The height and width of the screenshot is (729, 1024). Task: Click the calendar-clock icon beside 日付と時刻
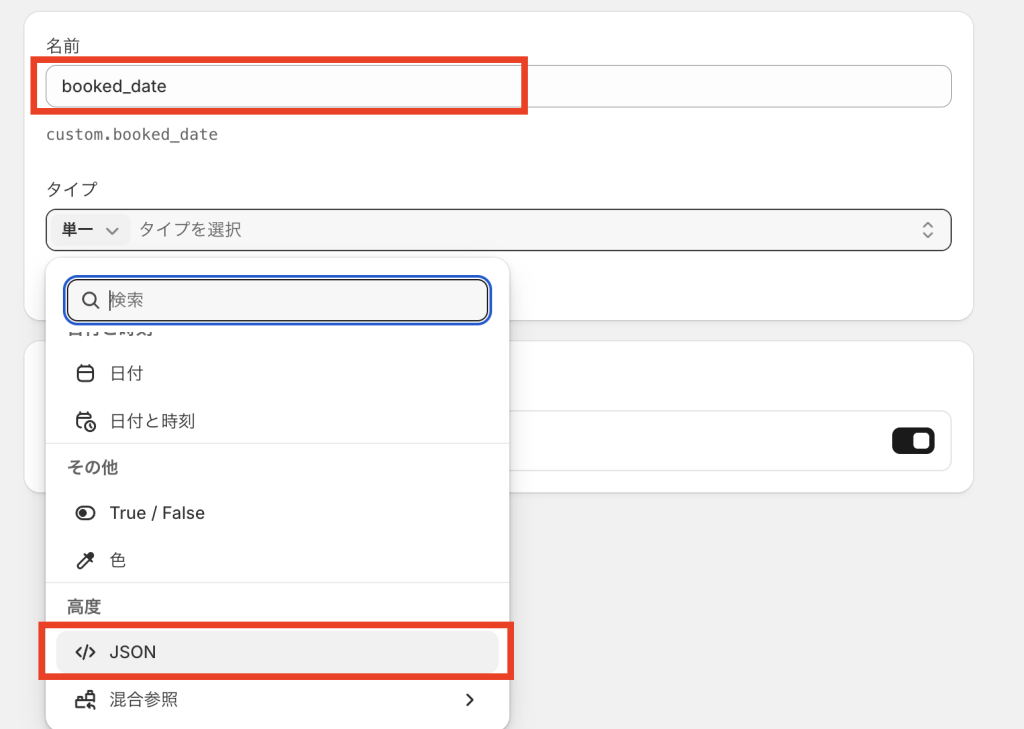[x=86, y=421]
